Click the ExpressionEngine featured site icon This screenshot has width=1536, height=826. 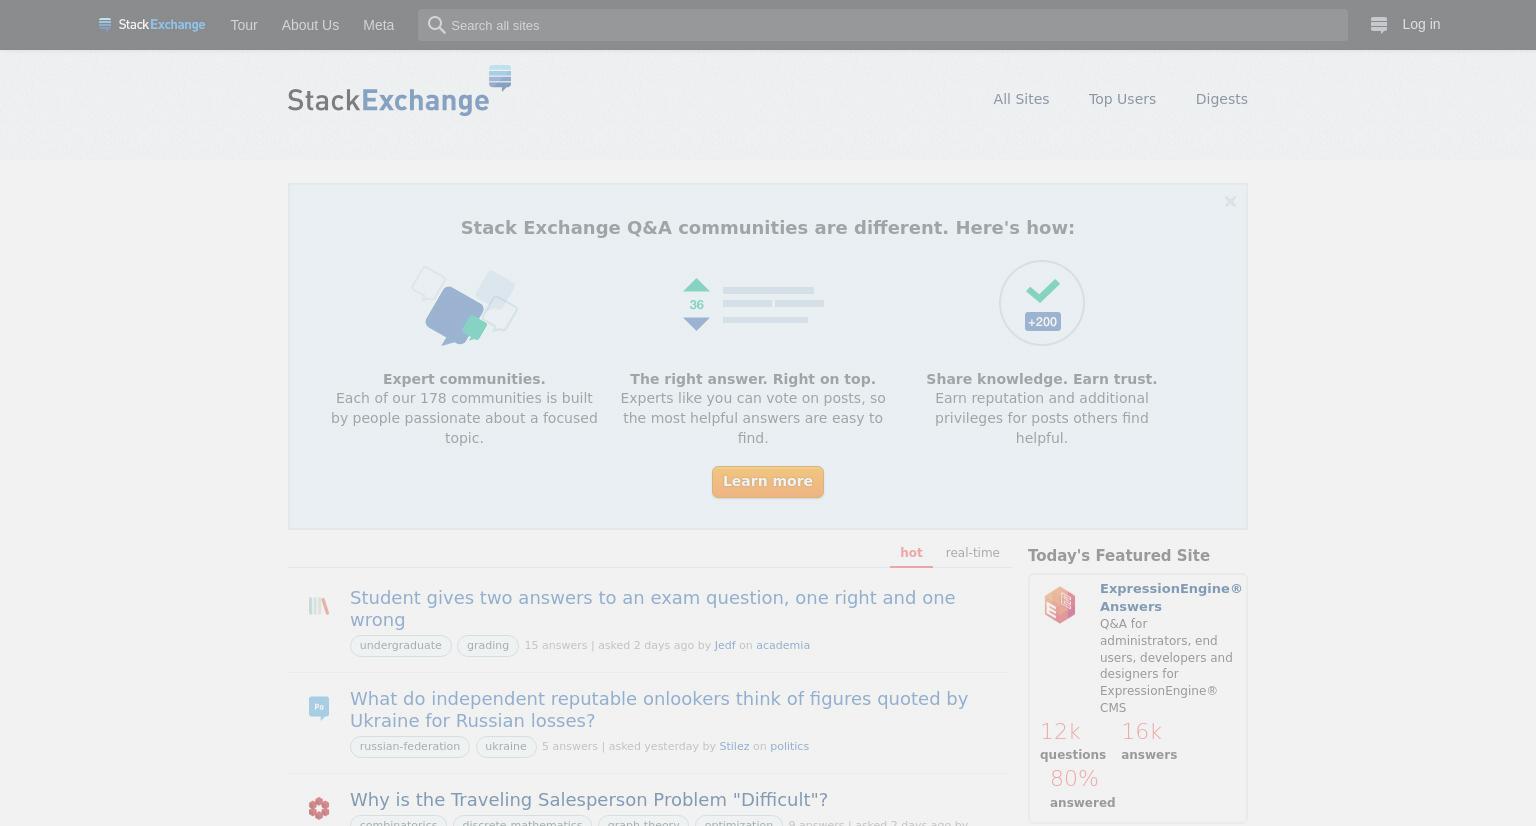(x=1060, y=605)
